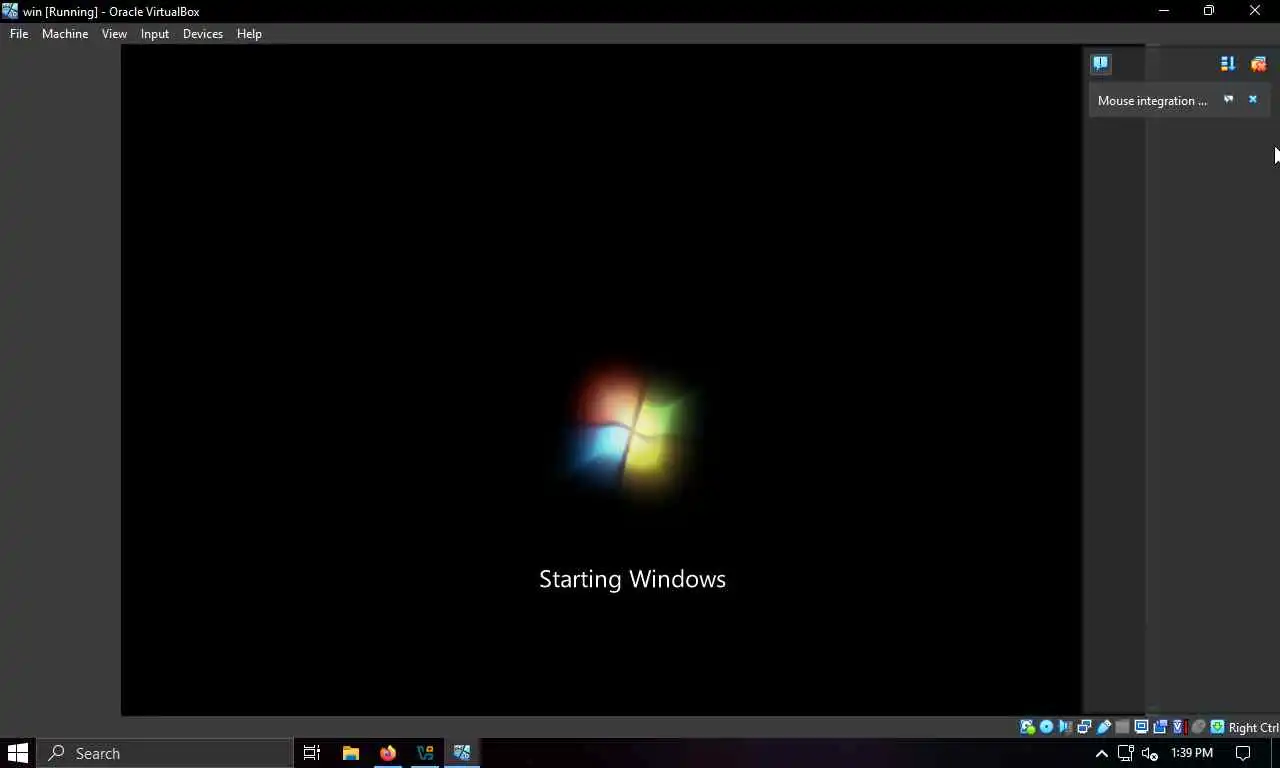The height and width of the screenshot is (768, 1280).
Task: Expand the hidden system tray icons
Action: [1102, 753]
